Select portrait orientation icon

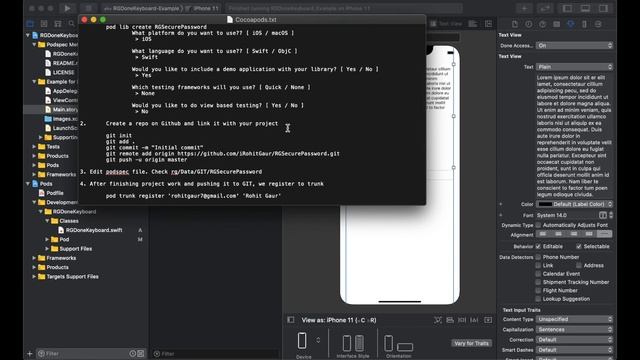coord(389,343)
